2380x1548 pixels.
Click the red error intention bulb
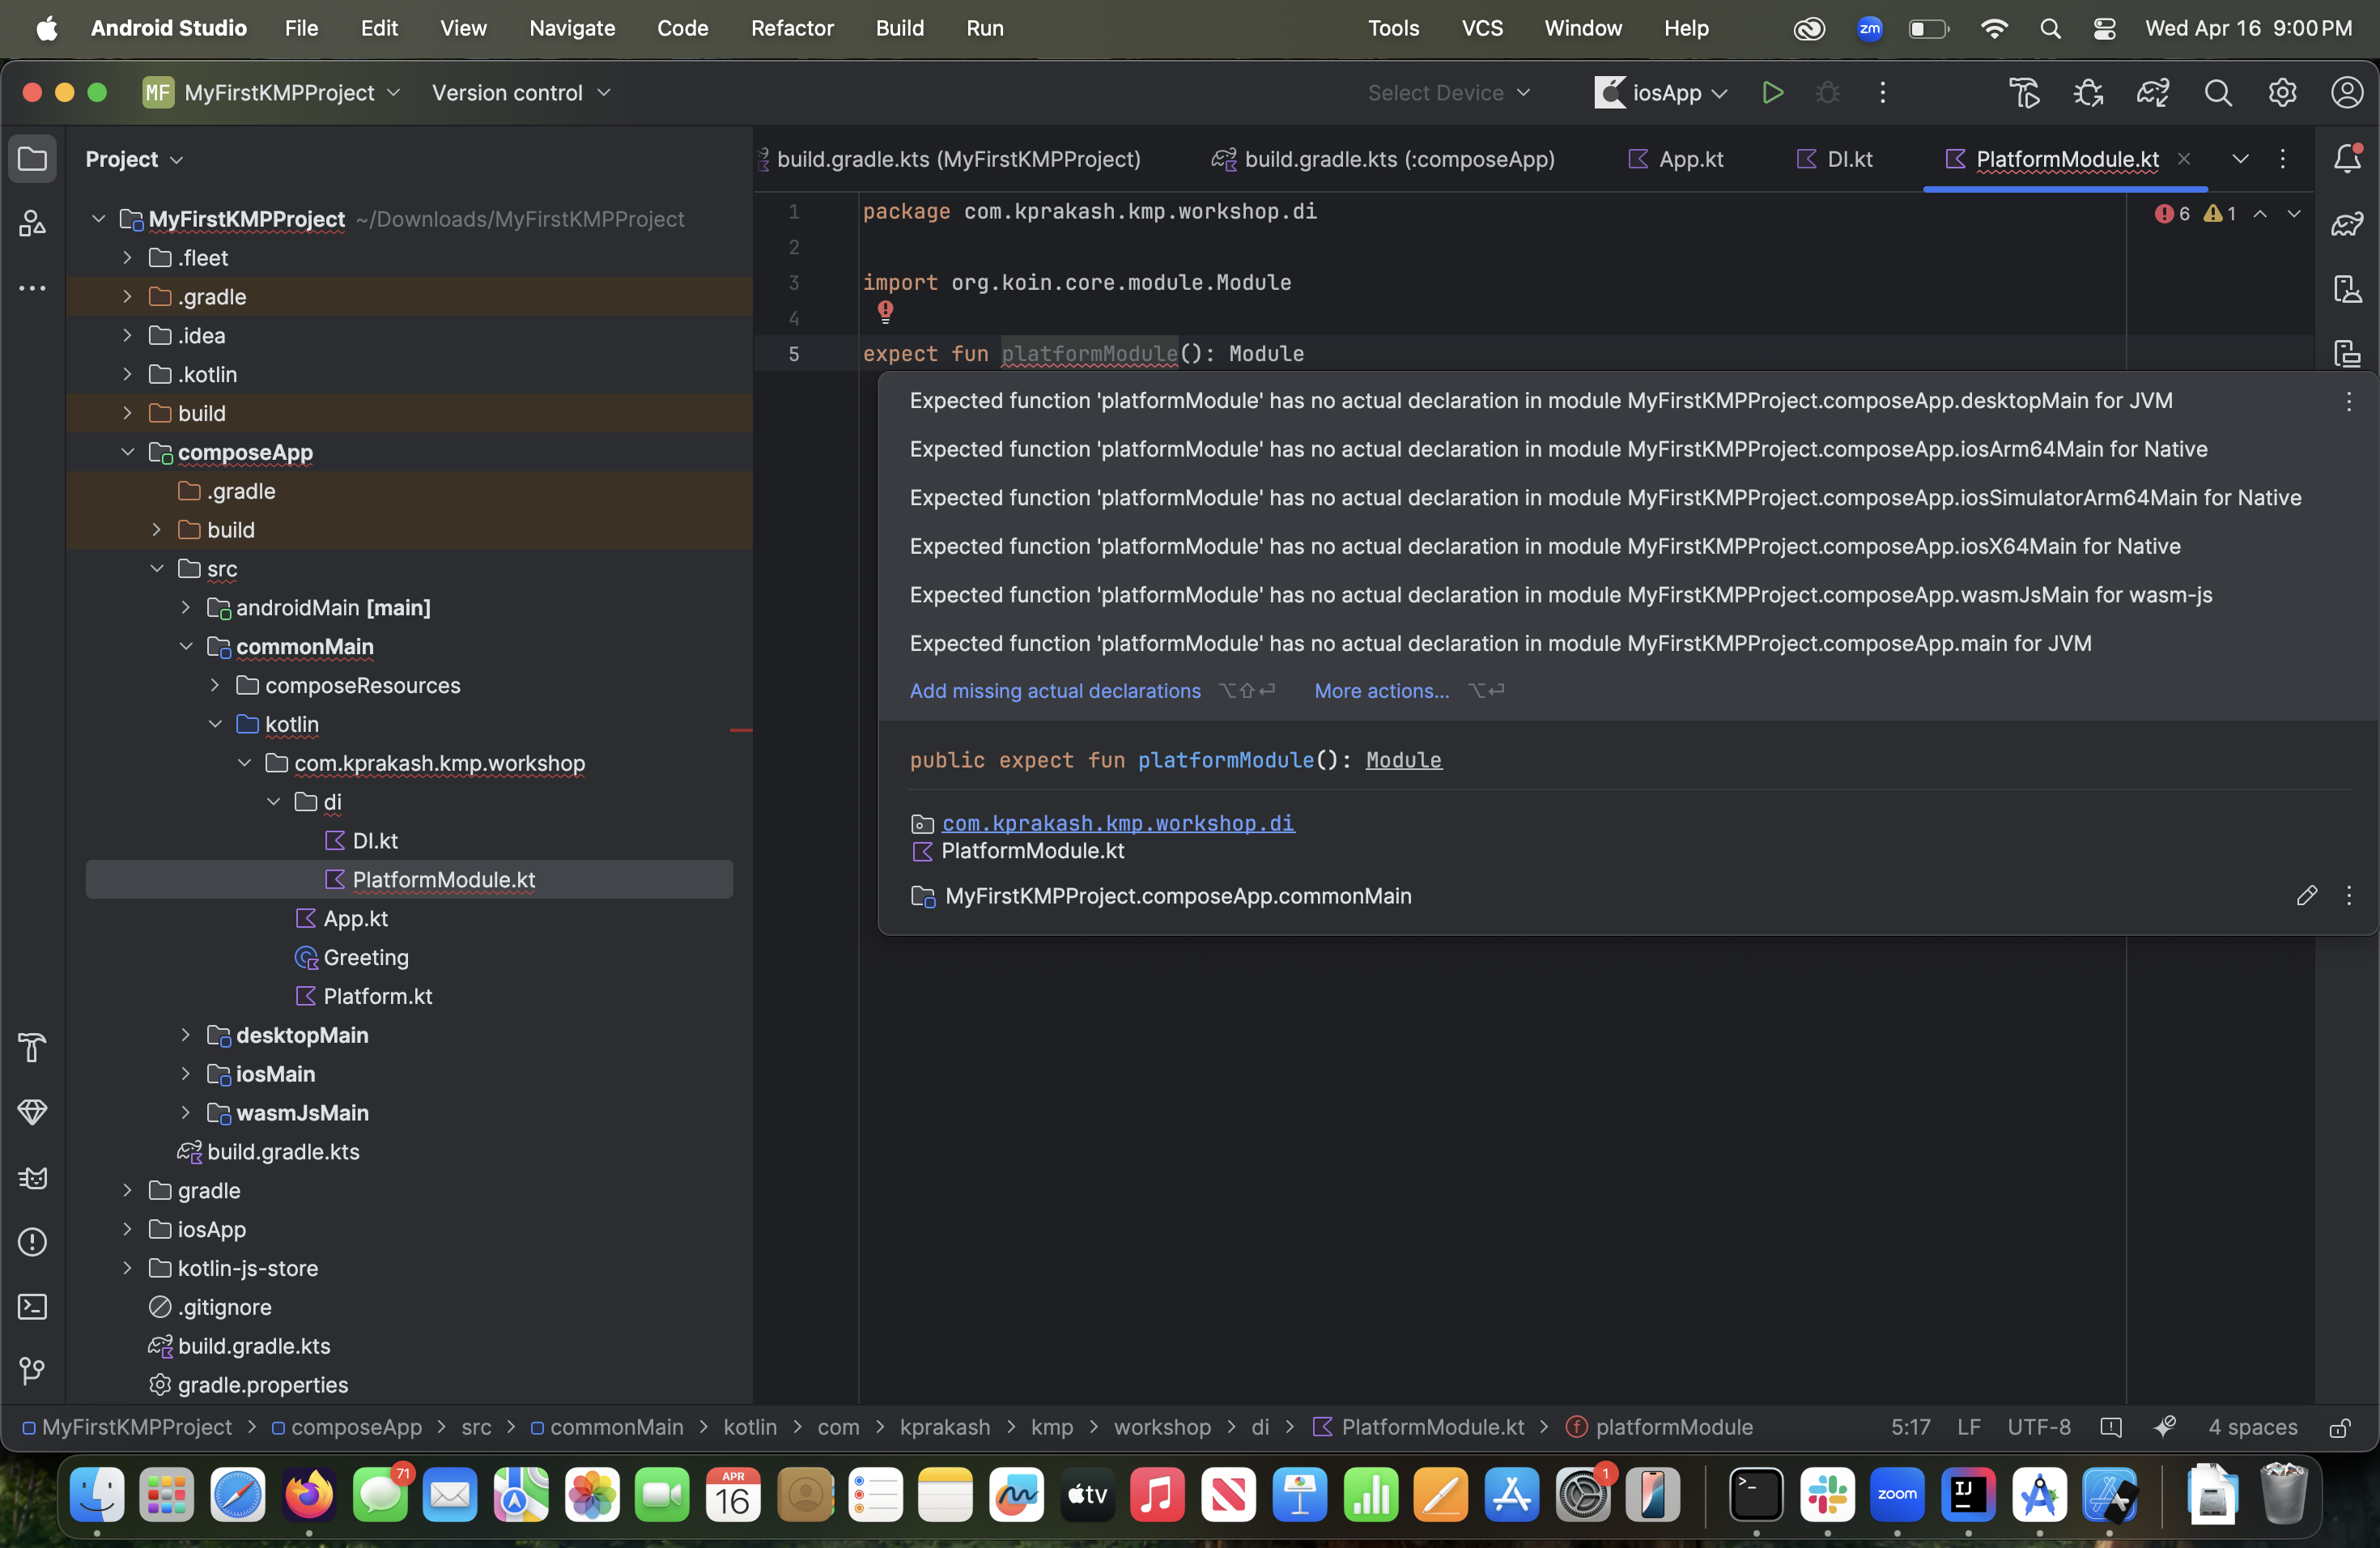pyautogui.click(x=885, y=312)
